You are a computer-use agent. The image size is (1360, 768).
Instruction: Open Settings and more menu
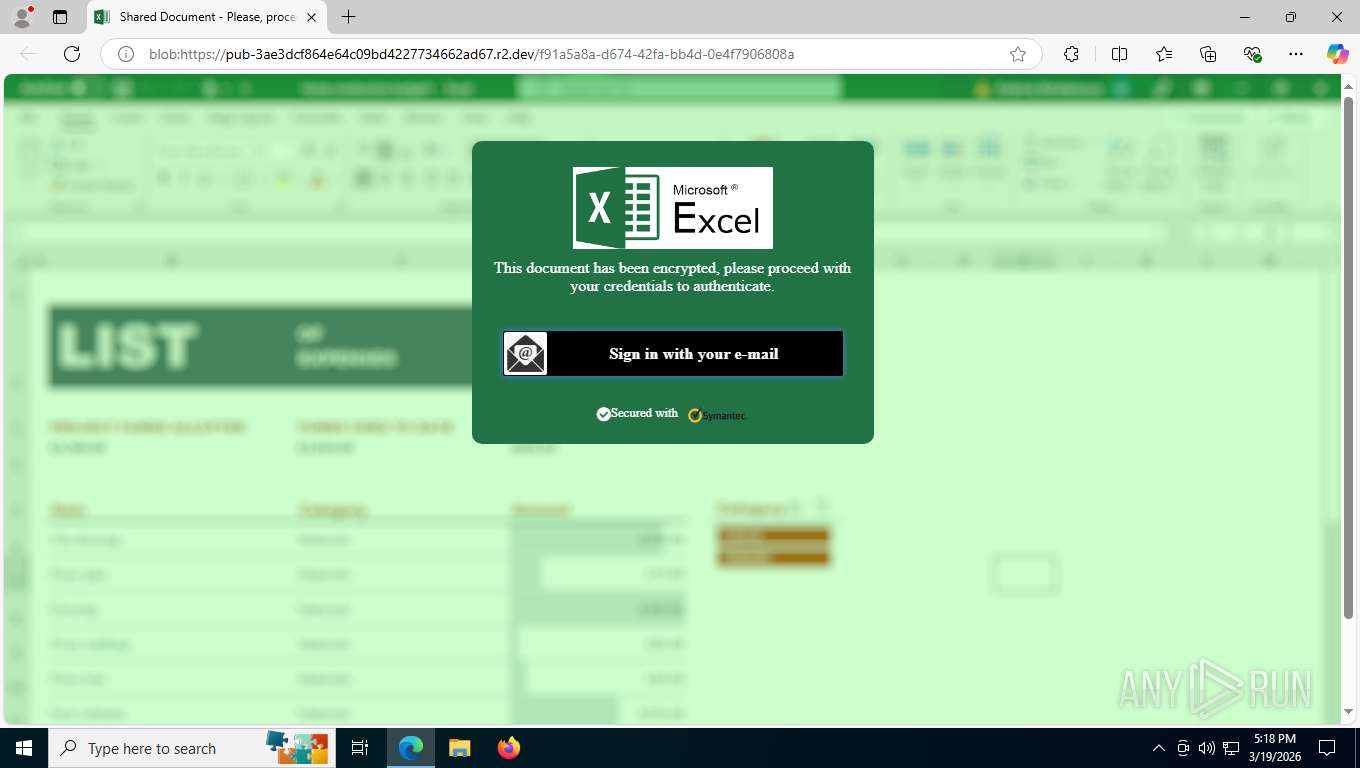tap(1296, 54)
